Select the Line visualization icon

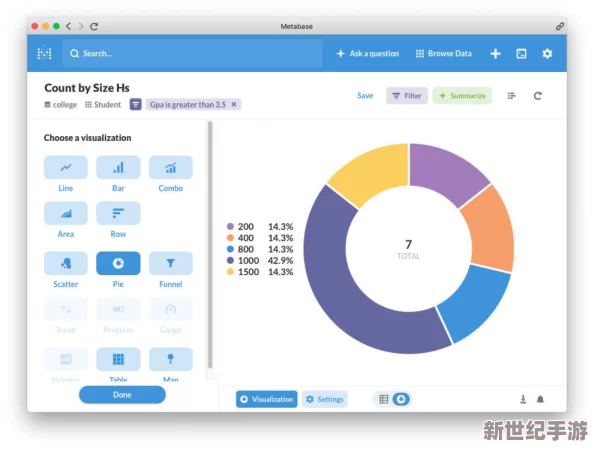click(x=66, y=167)
